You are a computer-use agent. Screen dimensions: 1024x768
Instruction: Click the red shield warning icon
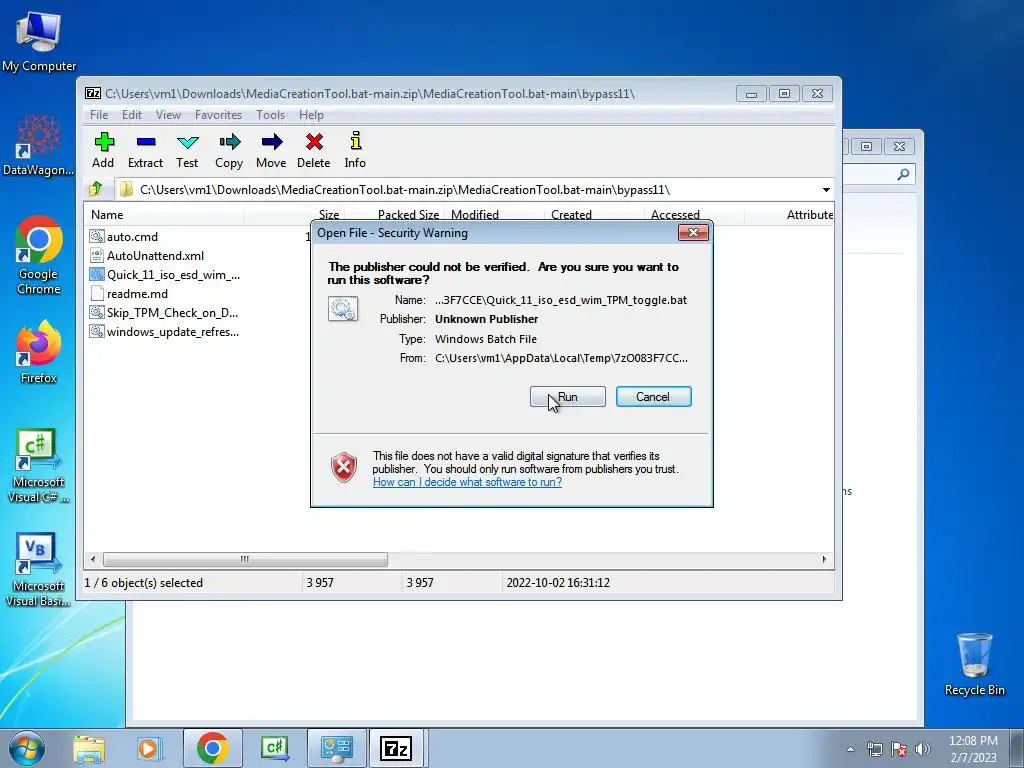coord(344,467)
